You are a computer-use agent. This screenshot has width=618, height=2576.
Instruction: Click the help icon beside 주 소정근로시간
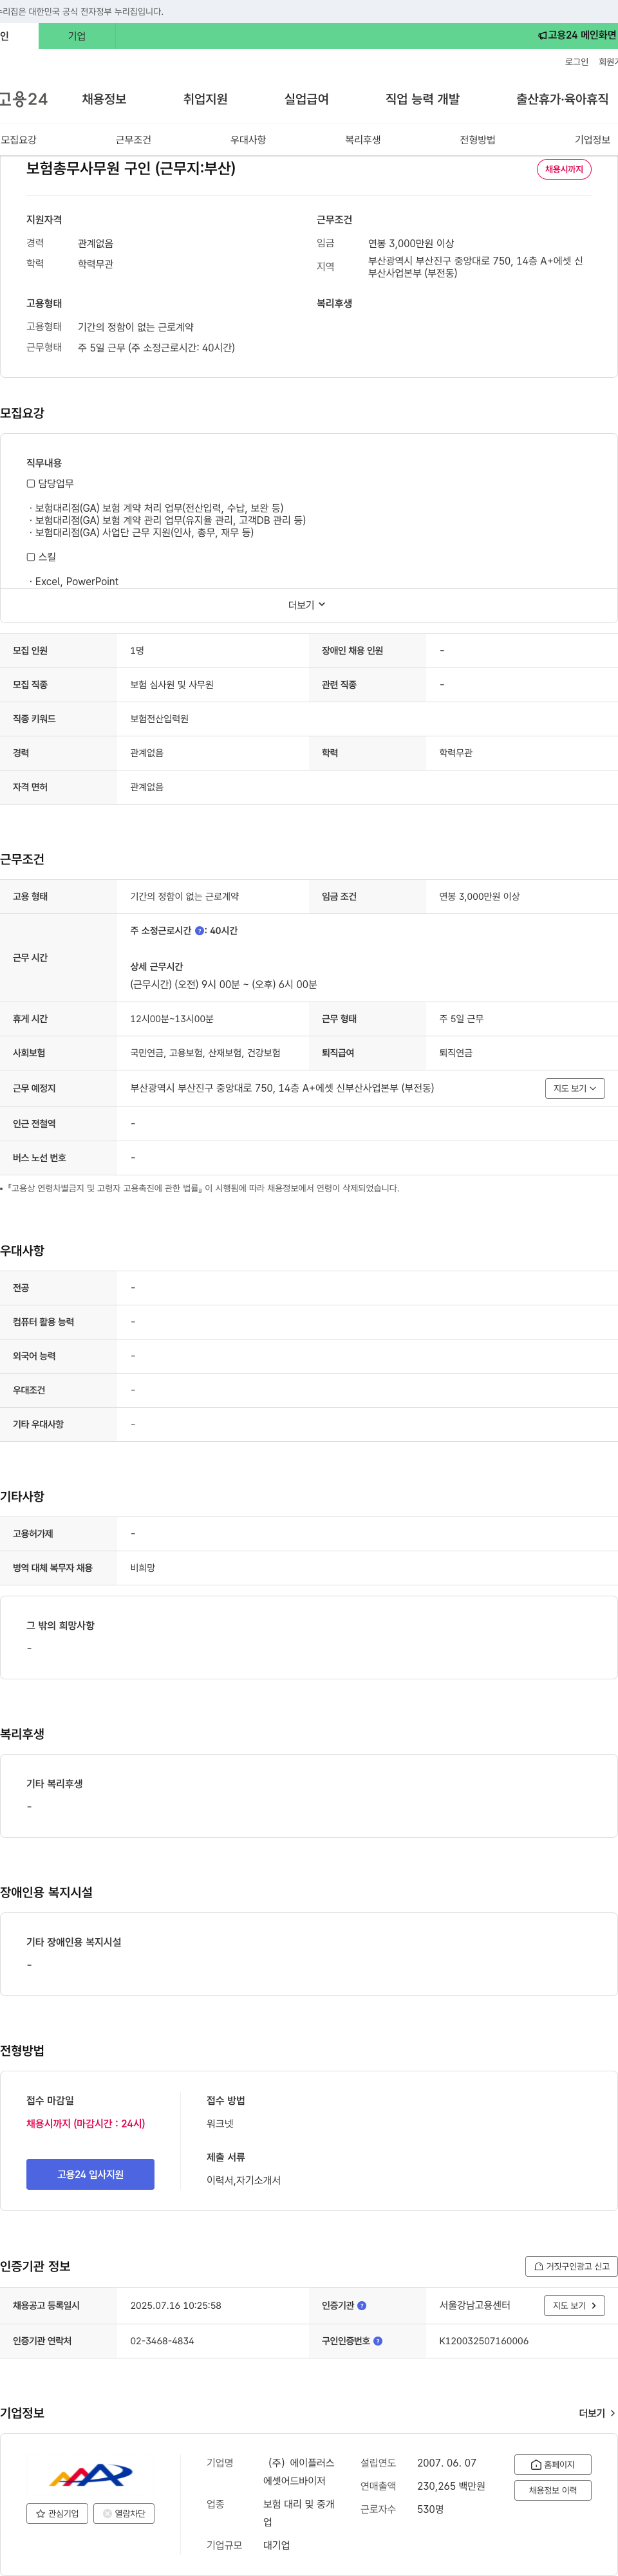(x=199, y=931)
